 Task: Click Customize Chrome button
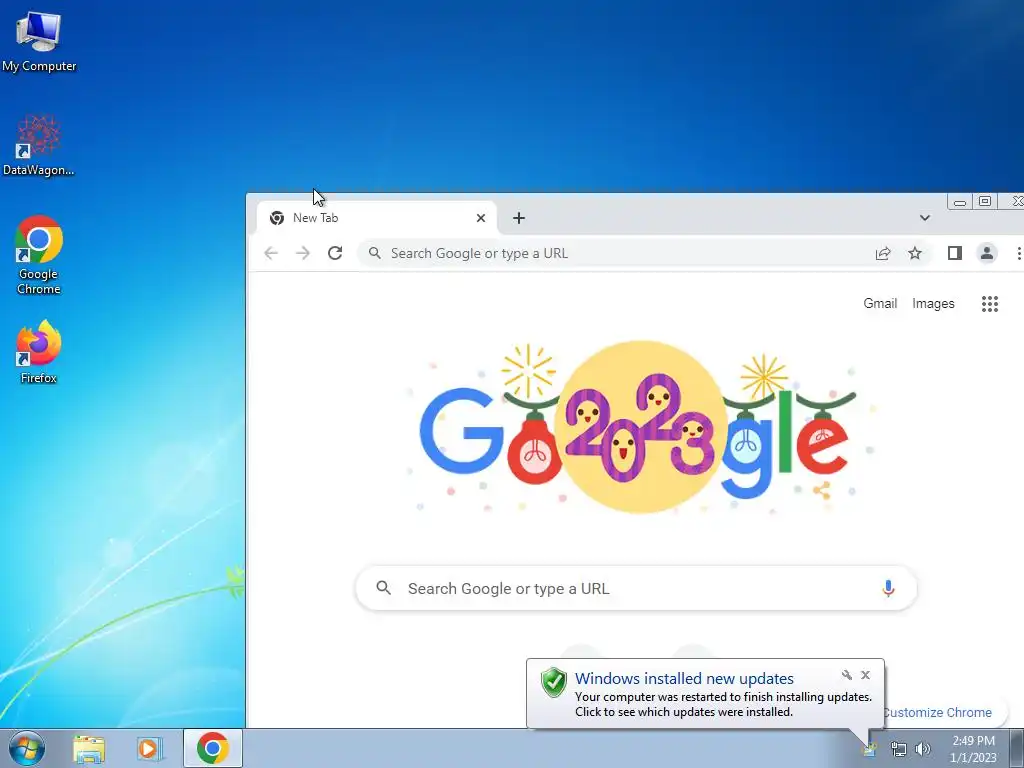click(938, 712)
